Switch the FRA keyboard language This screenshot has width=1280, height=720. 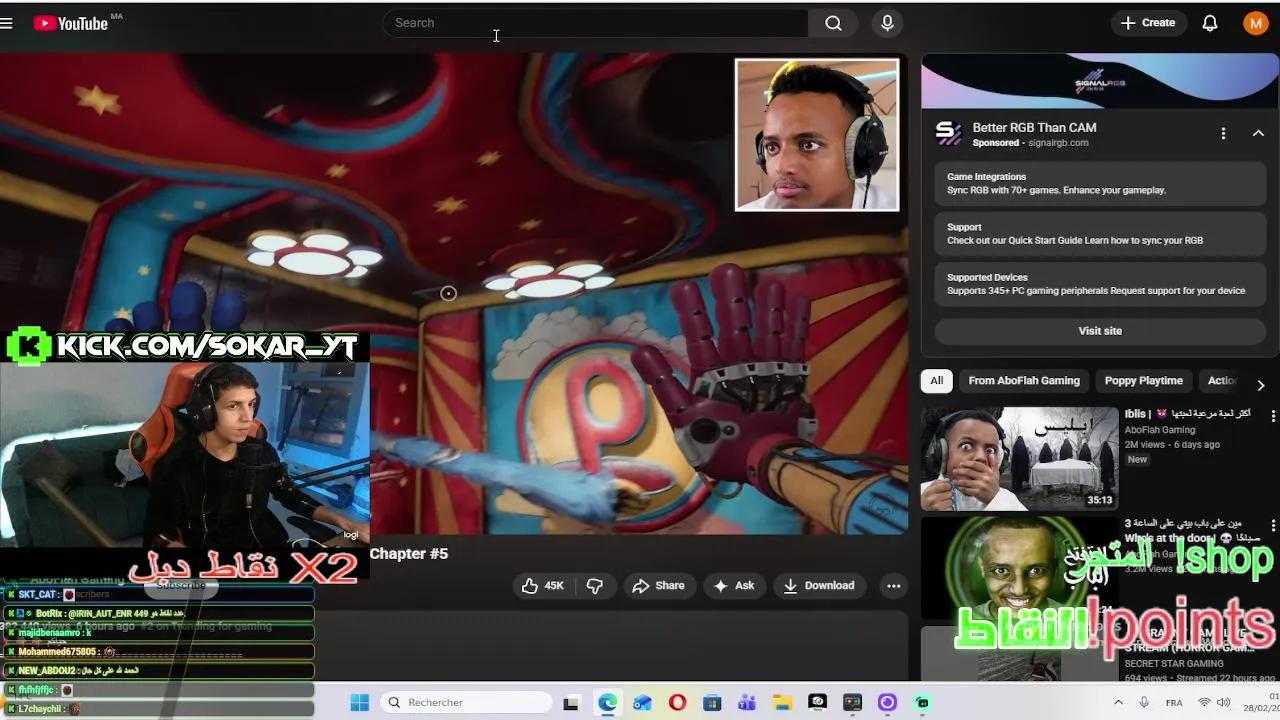click(x=1175, y=702)
